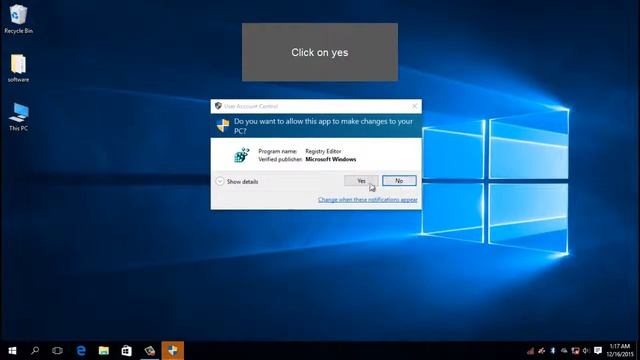Click No in the User Account Control dialog
The height and width of the screenshot is (360, 640).
tap(399, 181)
